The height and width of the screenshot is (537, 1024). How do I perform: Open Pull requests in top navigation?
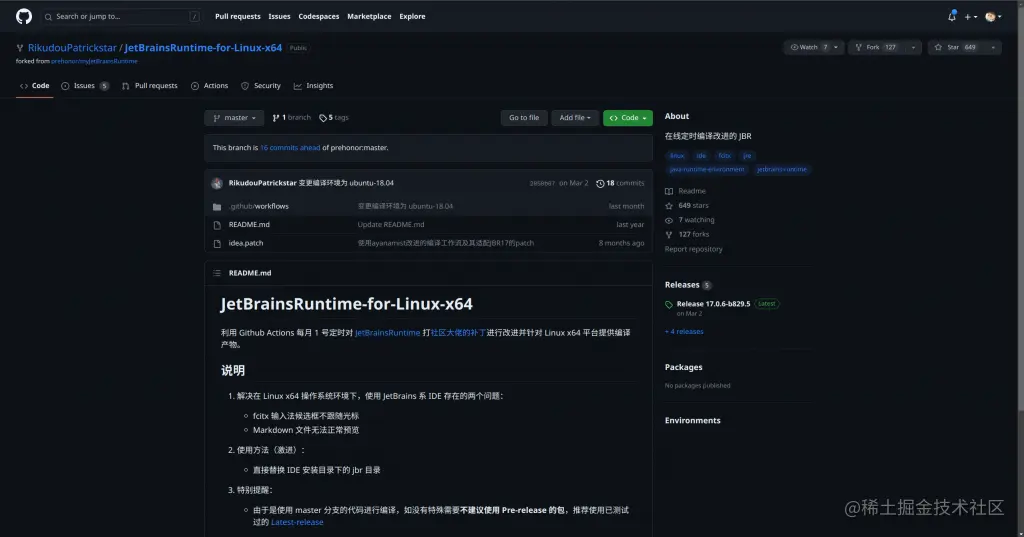(x=238, y=16)
